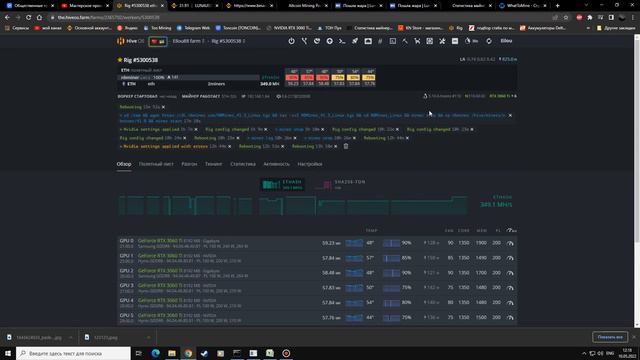This screenshot has width=640, height=360.
Task: Open the remote shell console icon
Action: [342, 41]
